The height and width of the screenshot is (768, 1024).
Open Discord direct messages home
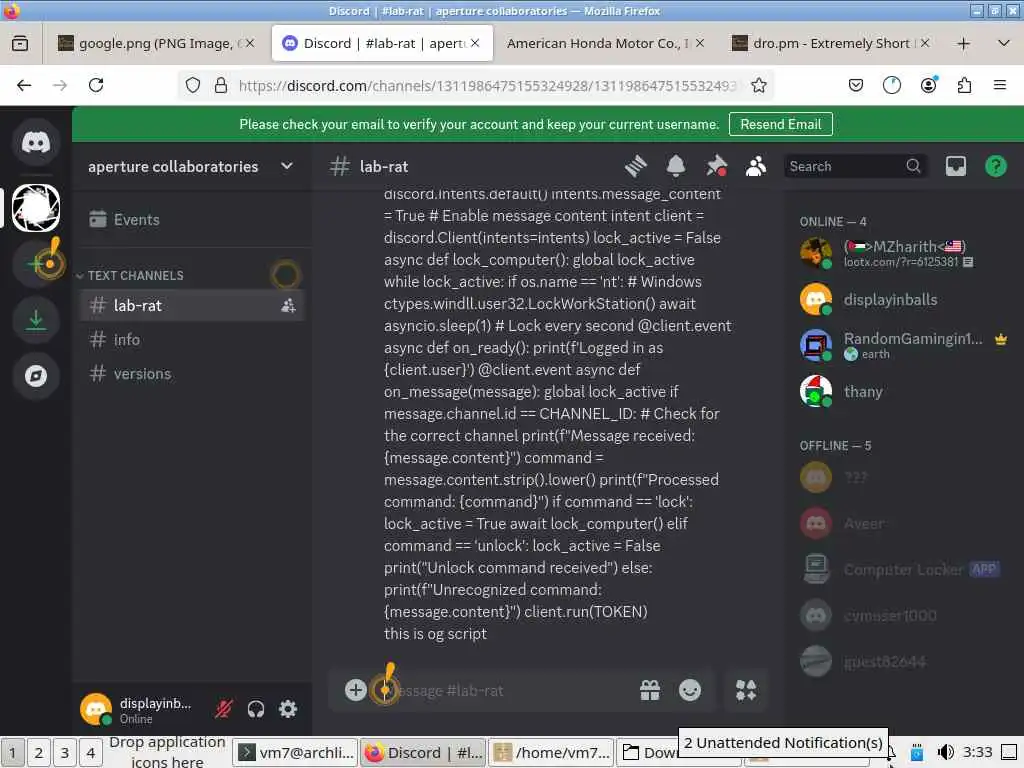36,142
